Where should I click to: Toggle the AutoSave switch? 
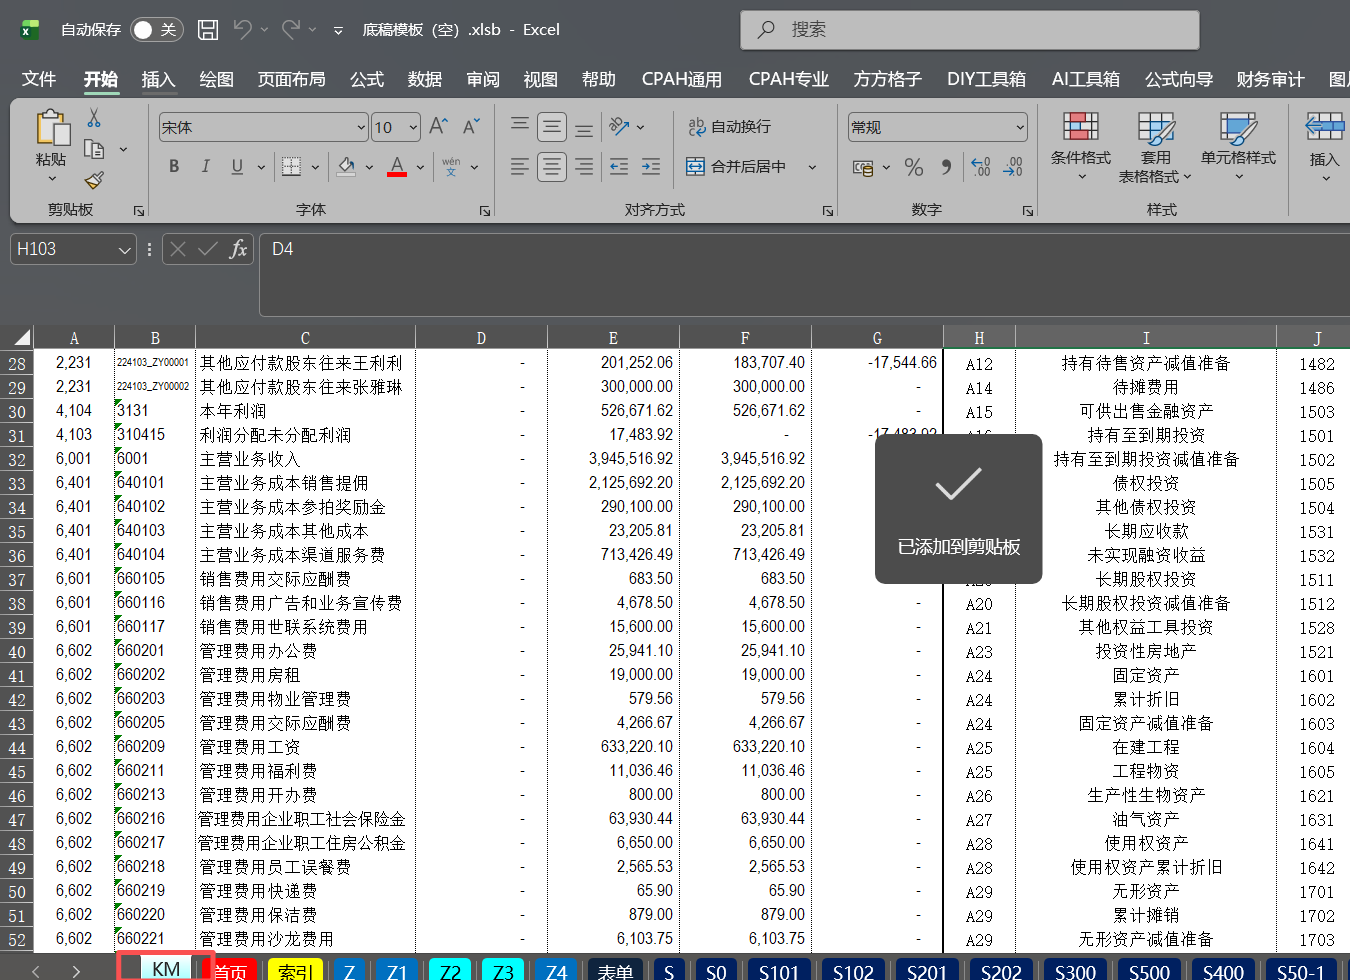[157, 30]
